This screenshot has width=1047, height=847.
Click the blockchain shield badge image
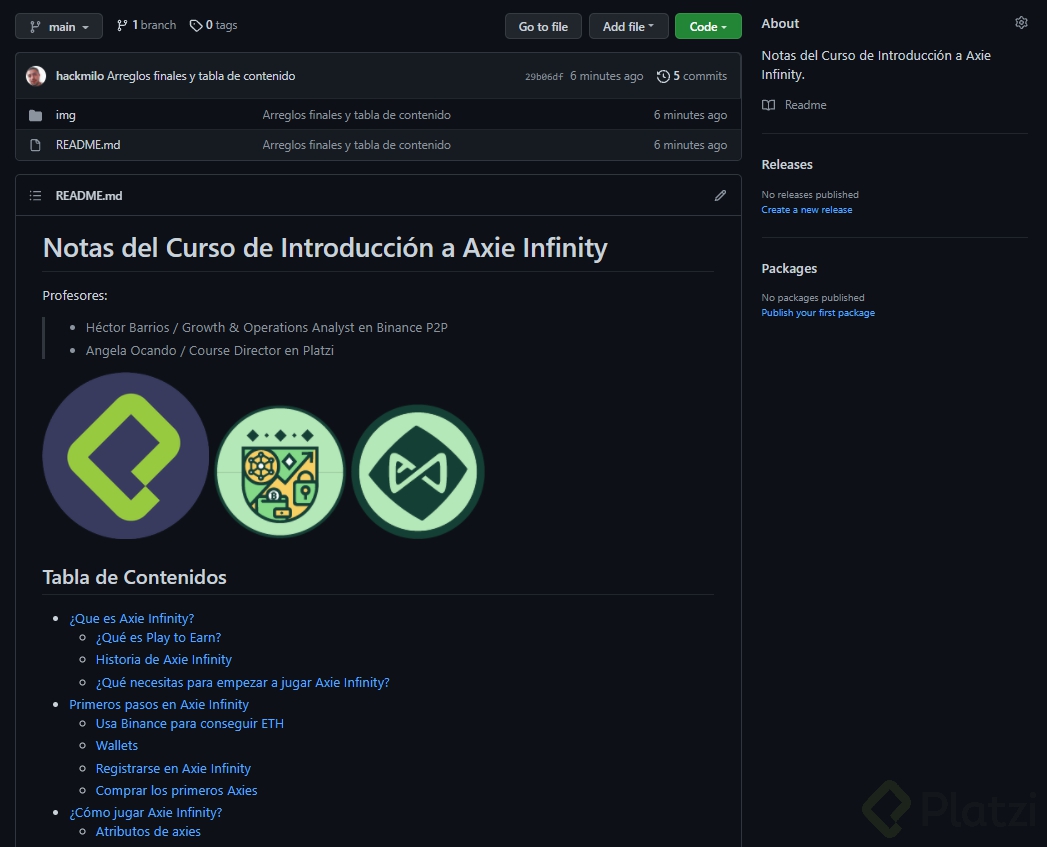(280, 472)
